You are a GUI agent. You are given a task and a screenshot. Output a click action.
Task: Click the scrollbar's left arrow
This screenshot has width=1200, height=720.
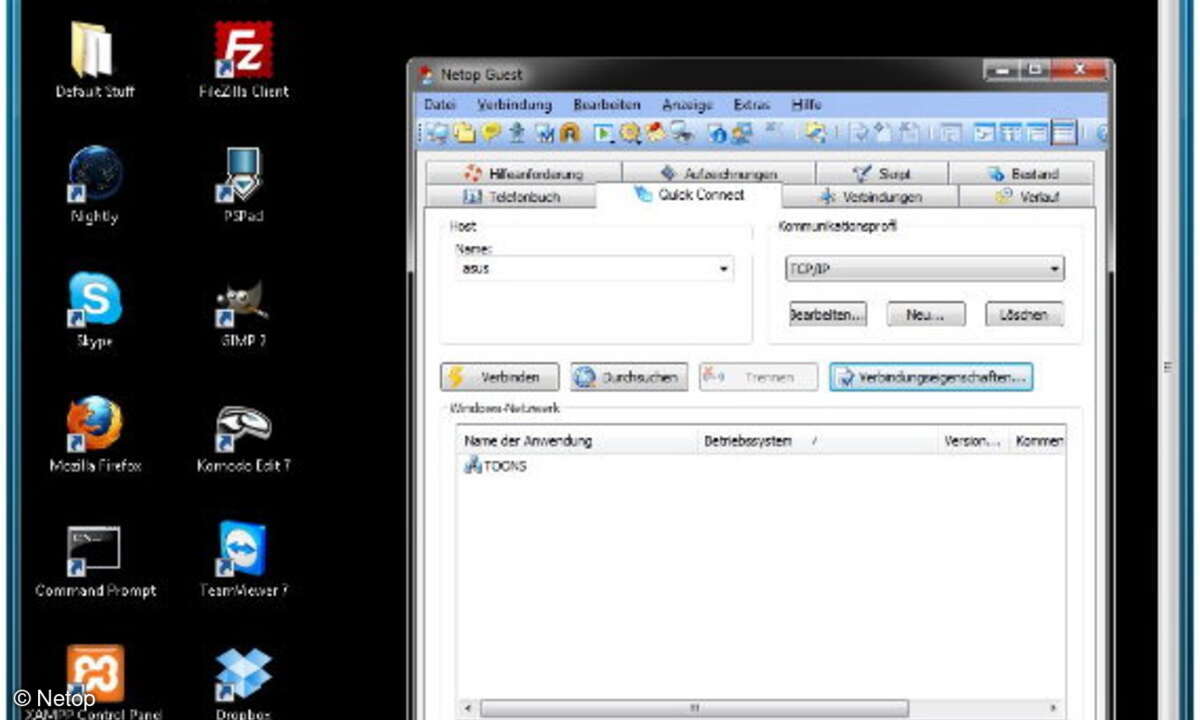pos(466,708)
